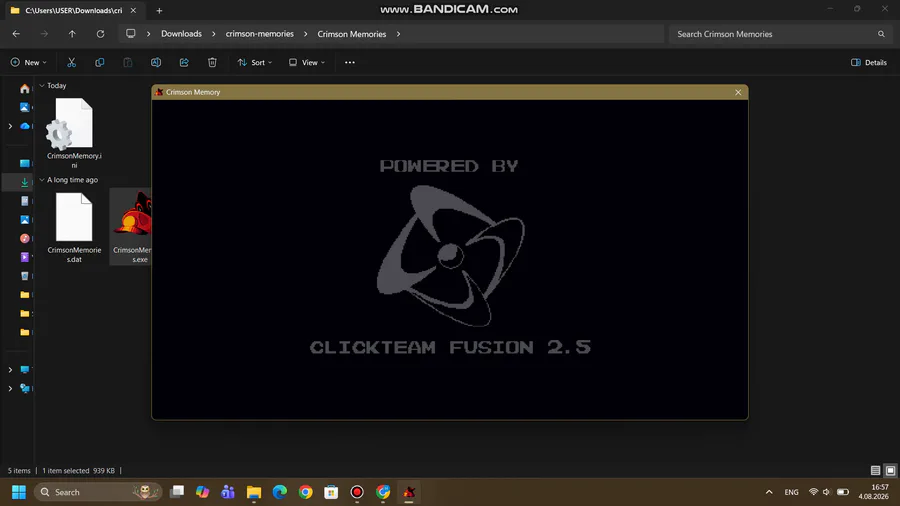
Task: Open Home in the Explorer sidebar
Action: point(25,88)
